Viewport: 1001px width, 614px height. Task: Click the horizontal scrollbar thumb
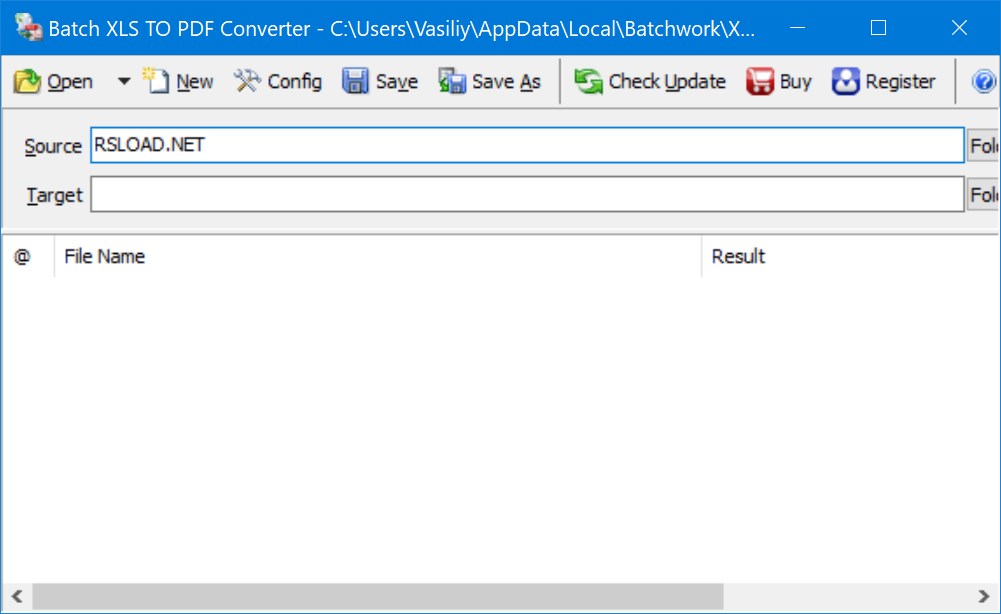click(378, 597)
